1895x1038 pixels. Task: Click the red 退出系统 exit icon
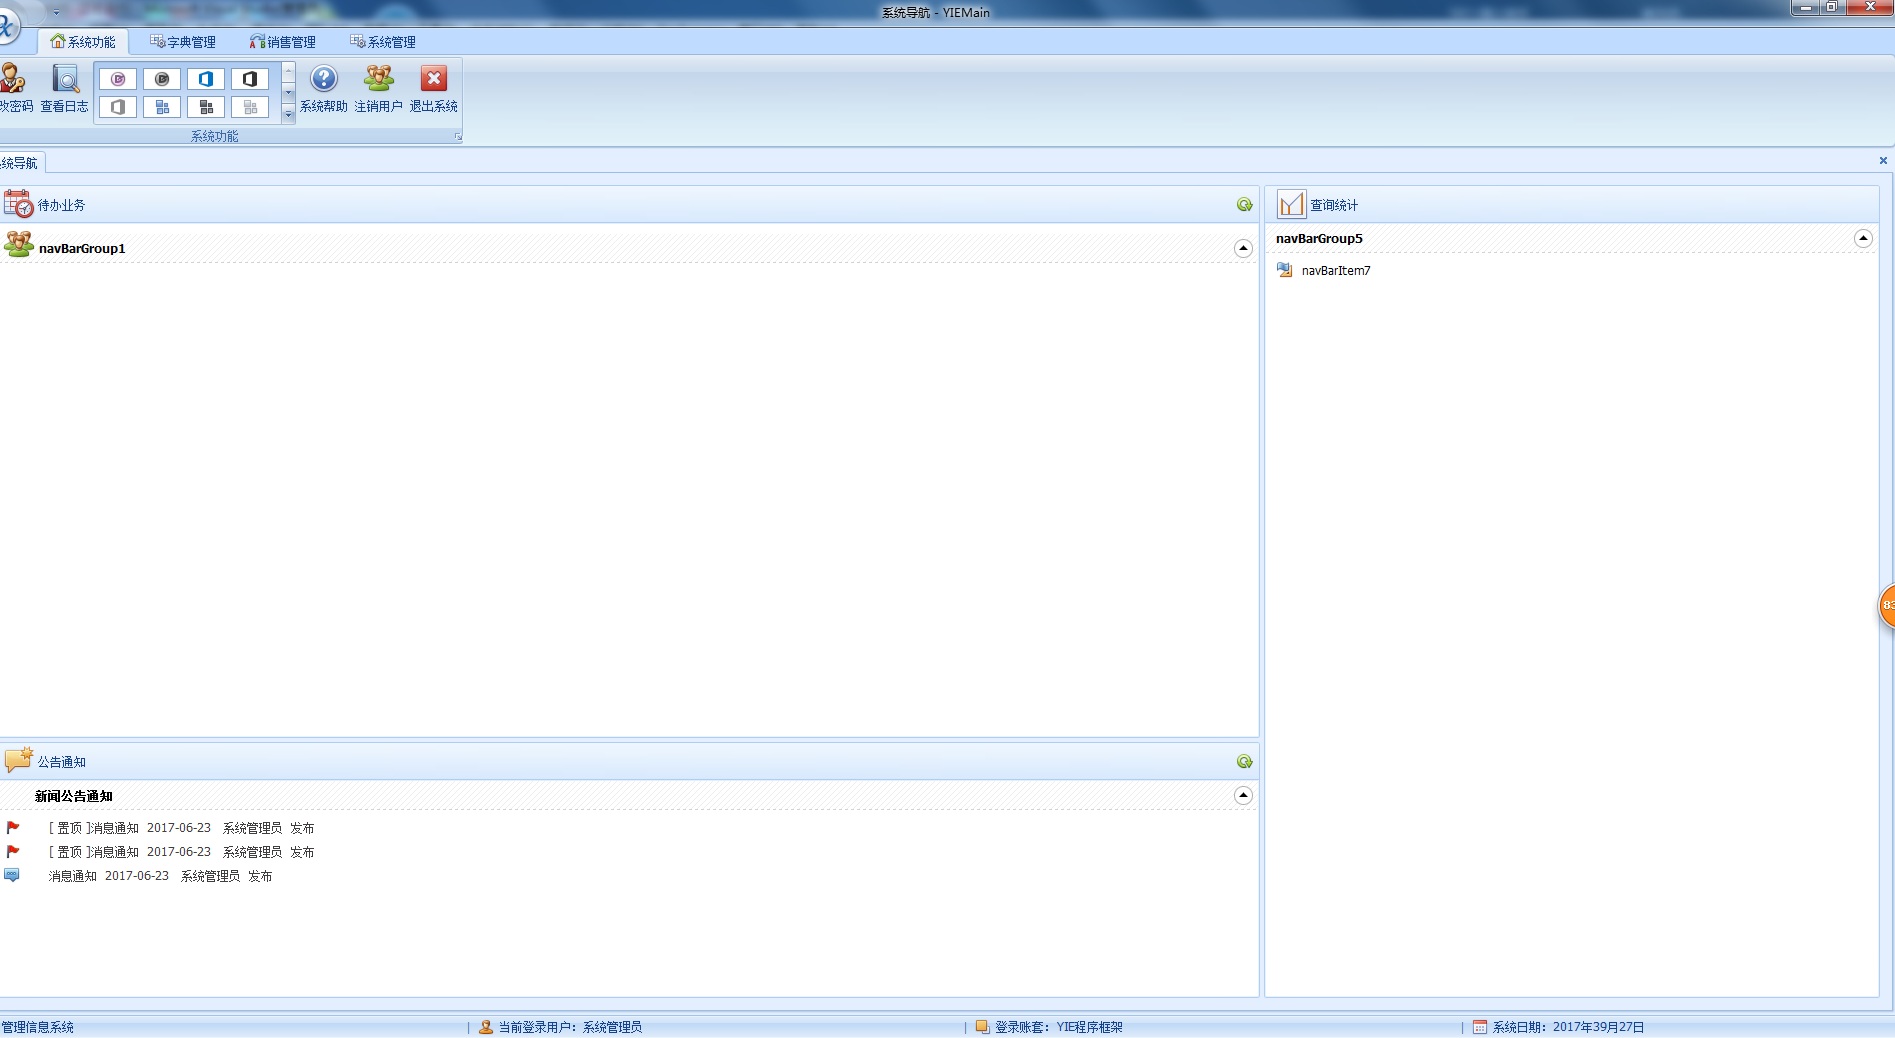(433, 80)
